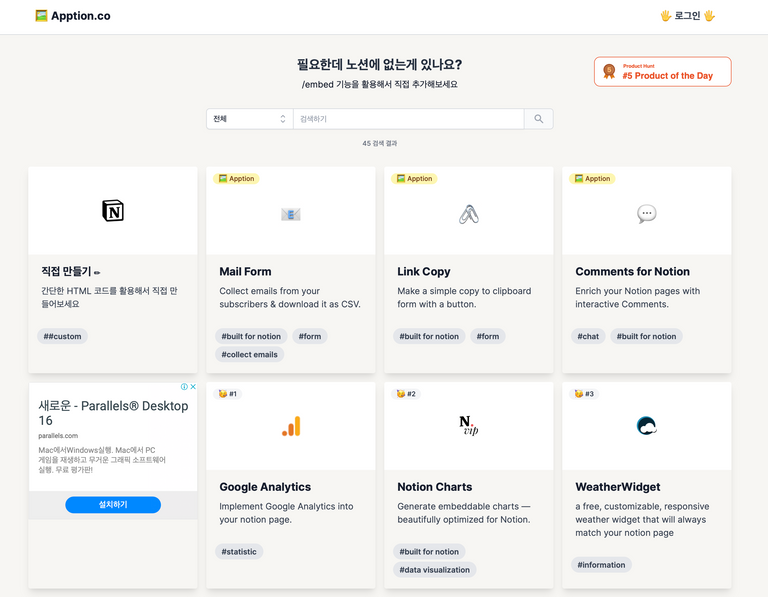
Task: Select the #data visualization tag
Action: pyautogui.click(x=434, y=570)
